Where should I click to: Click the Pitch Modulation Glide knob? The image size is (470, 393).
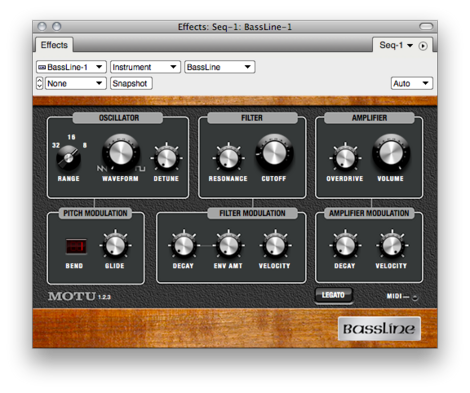115,245
